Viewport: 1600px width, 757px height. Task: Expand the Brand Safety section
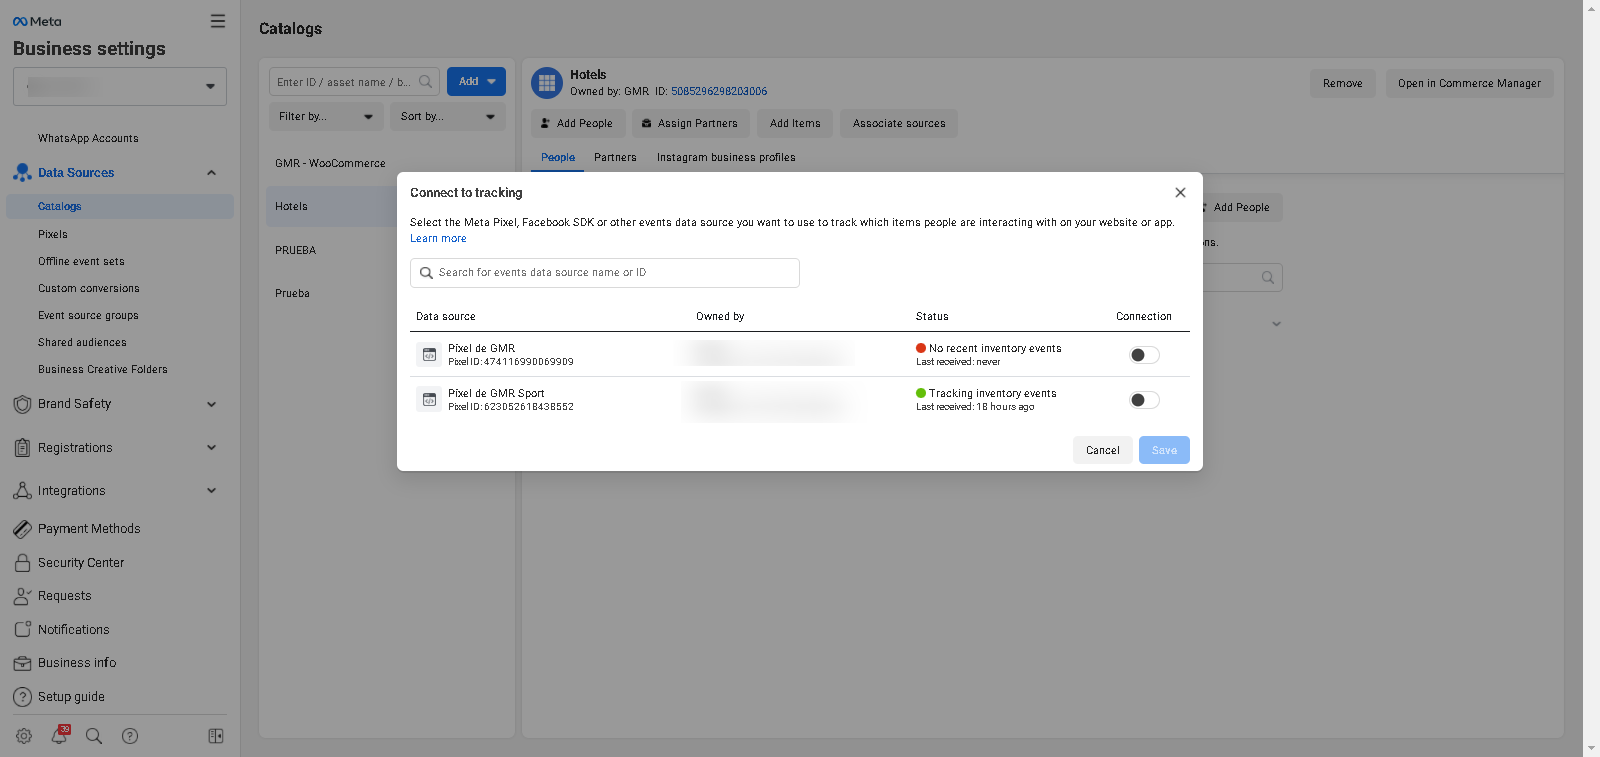pyautogui.click(x=211, y=404)
